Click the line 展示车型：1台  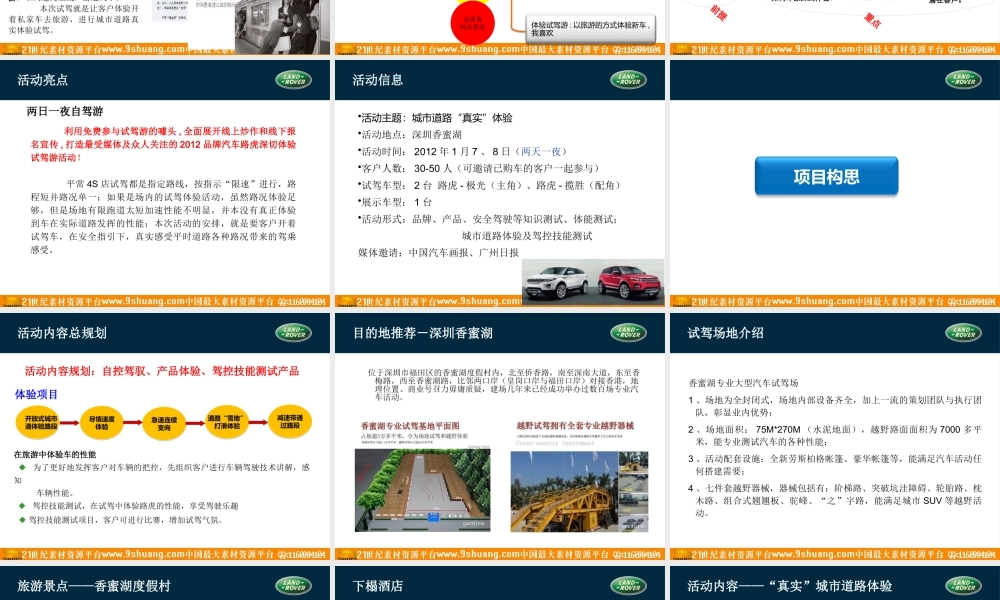[395, 201]
